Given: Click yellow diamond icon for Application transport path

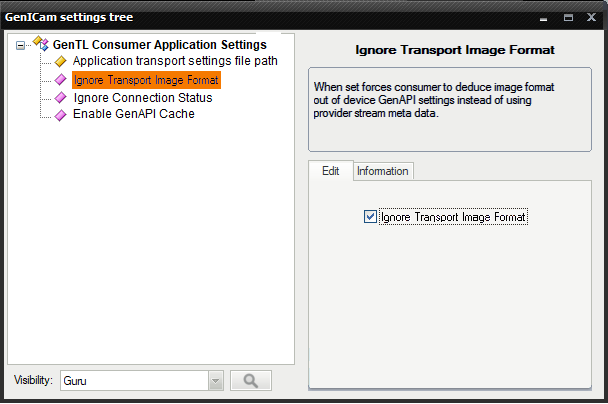Looking at the screenshot, I should click(x=60, y=62).
